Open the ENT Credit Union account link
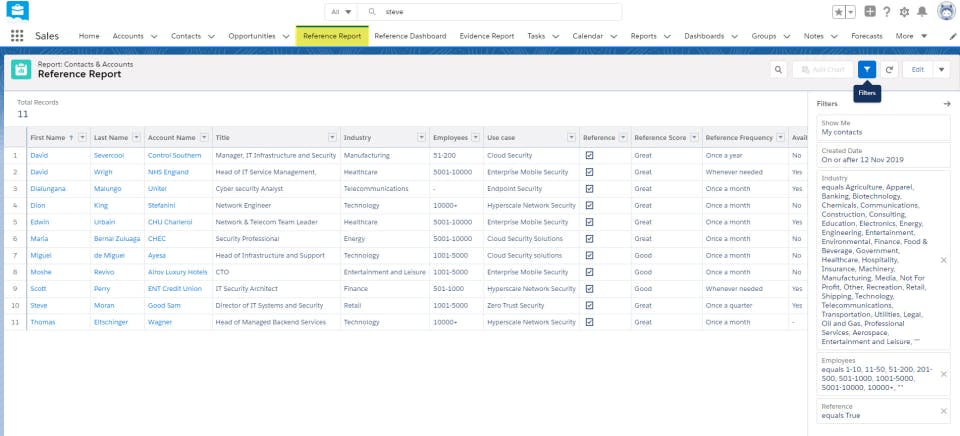The height and width of the screenshot is (436, 960). point(174,288)
